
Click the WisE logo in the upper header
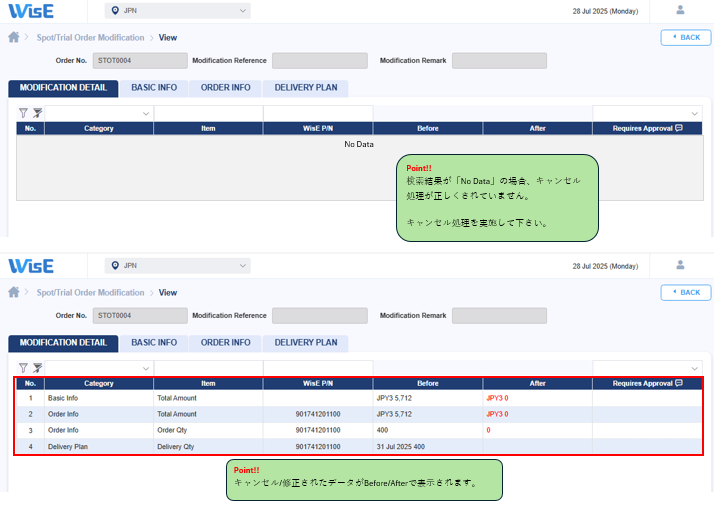[31, 11]
